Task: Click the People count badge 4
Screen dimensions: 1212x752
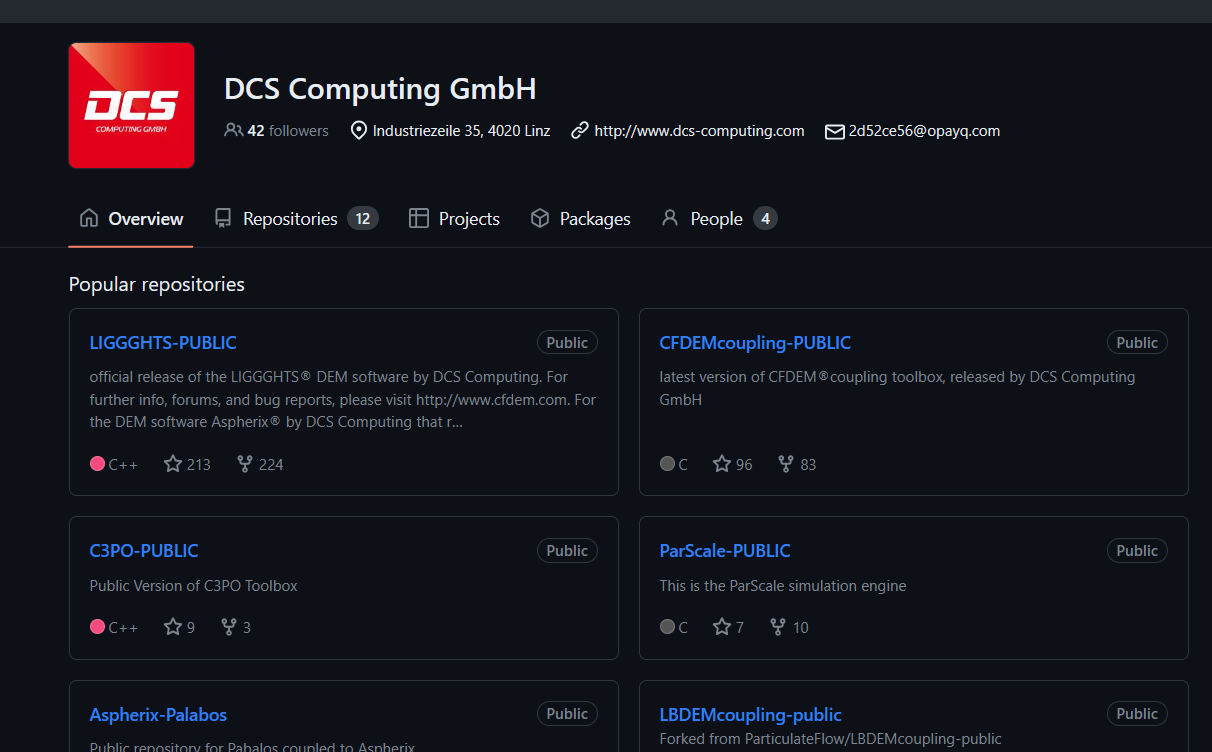Action: (x=765, y=219)
